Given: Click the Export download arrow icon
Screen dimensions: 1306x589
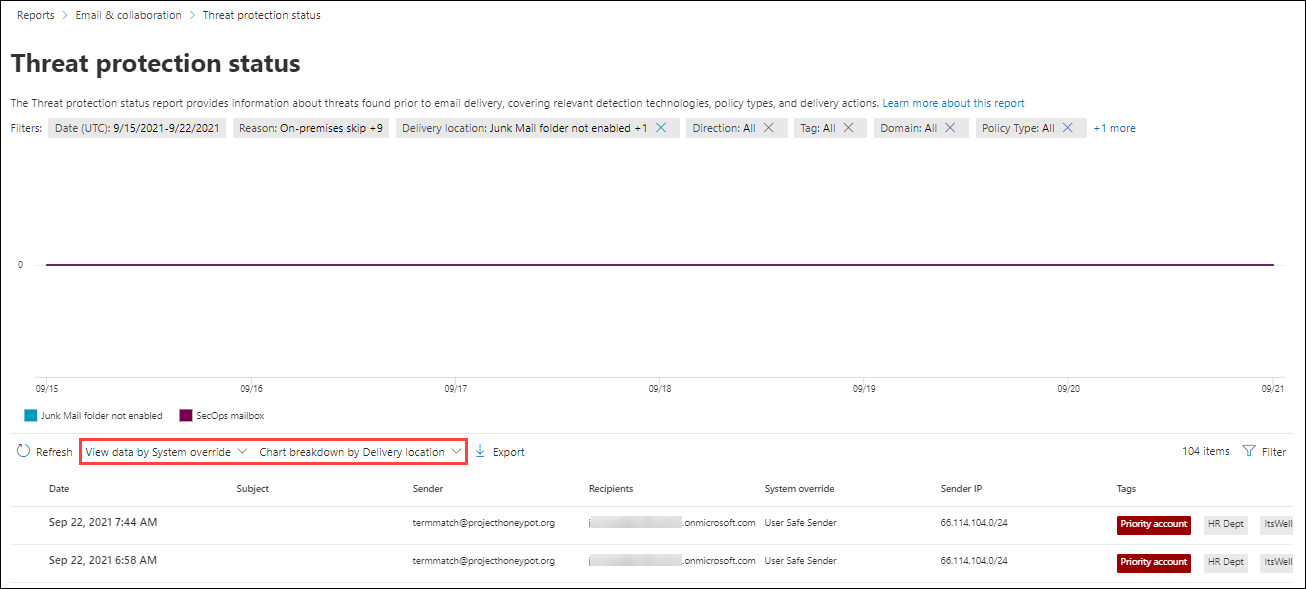Looking at the screenshot, I should pos(480,452).
